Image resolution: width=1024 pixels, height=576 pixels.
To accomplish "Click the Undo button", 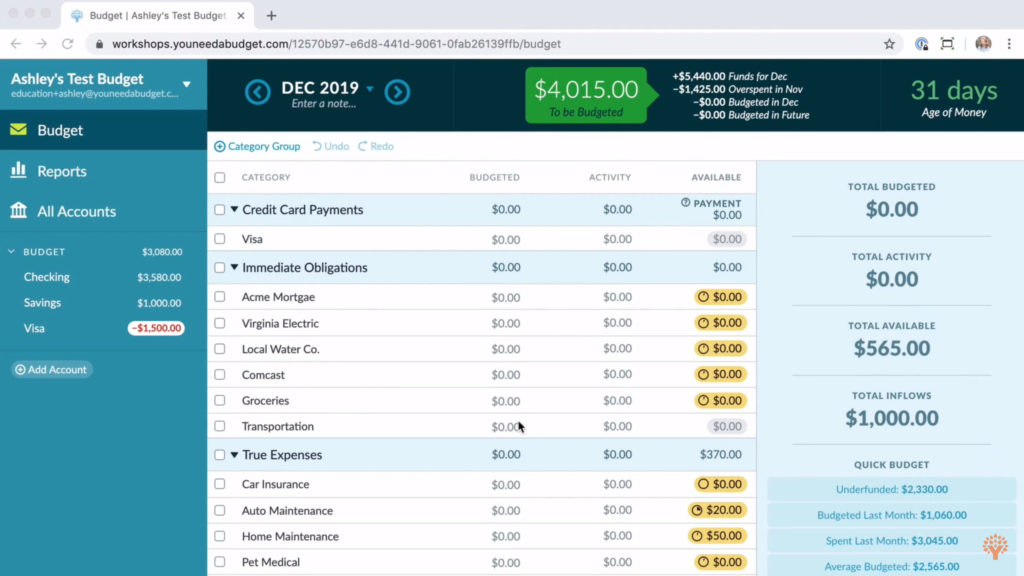I will click(330, 146).
